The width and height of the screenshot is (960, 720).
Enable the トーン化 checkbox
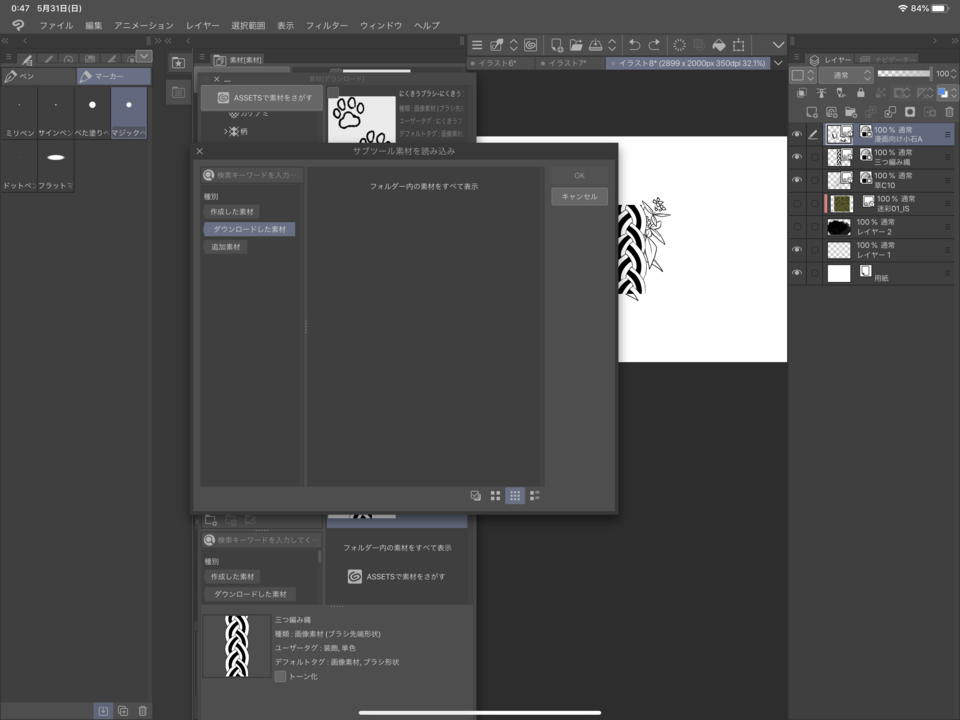280,676
